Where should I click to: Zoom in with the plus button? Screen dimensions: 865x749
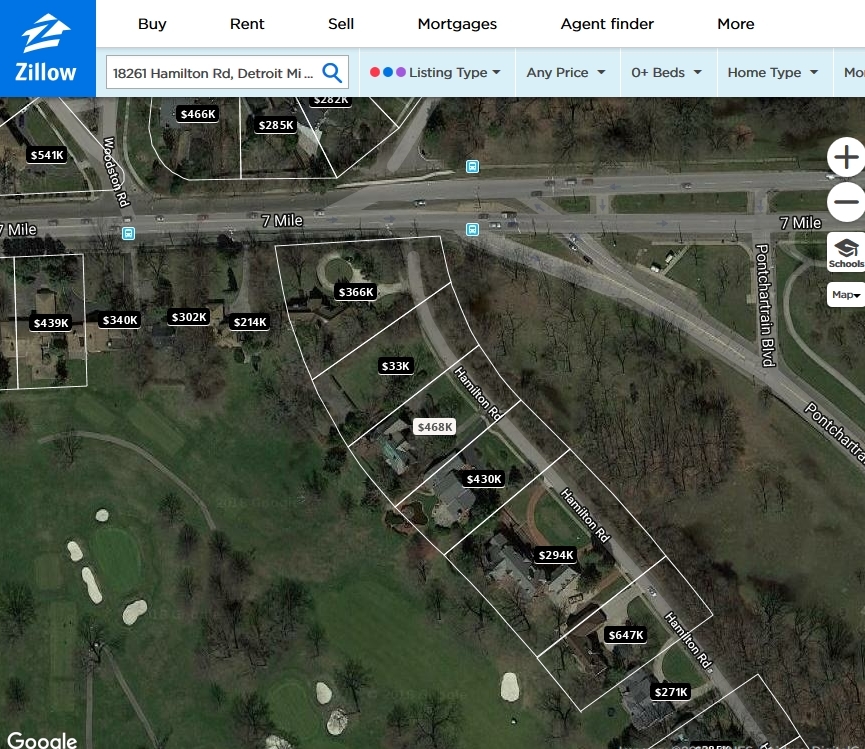pos(846,157)
